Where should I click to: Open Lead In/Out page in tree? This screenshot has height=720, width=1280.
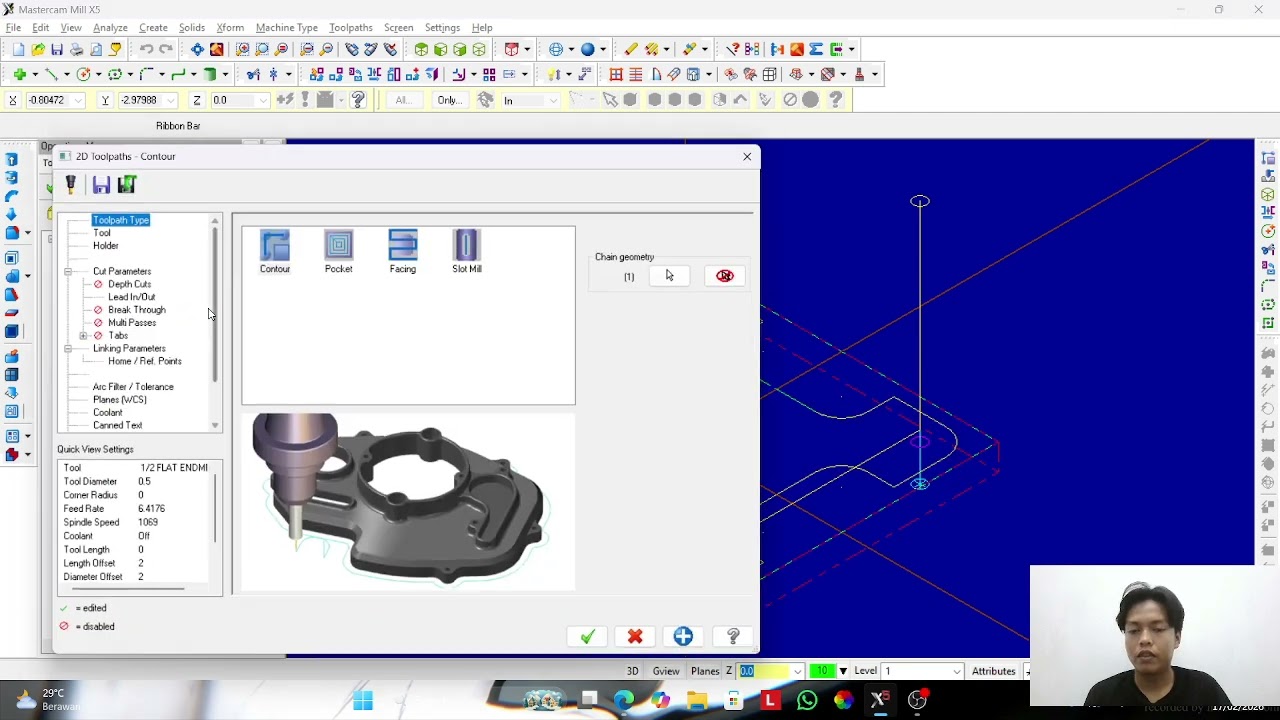[x=131, y=297]
